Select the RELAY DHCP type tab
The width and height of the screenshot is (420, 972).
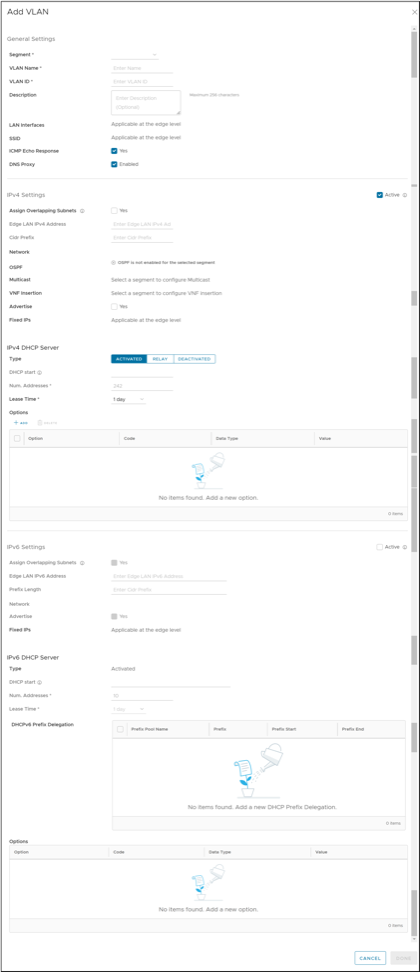(x=160, y=359)
